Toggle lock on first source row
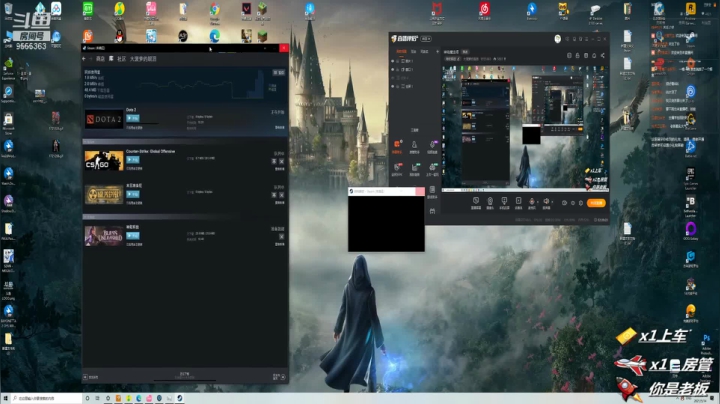Image resolution: width=720 pixels, height=404 pixels. [x=398, y=61]
